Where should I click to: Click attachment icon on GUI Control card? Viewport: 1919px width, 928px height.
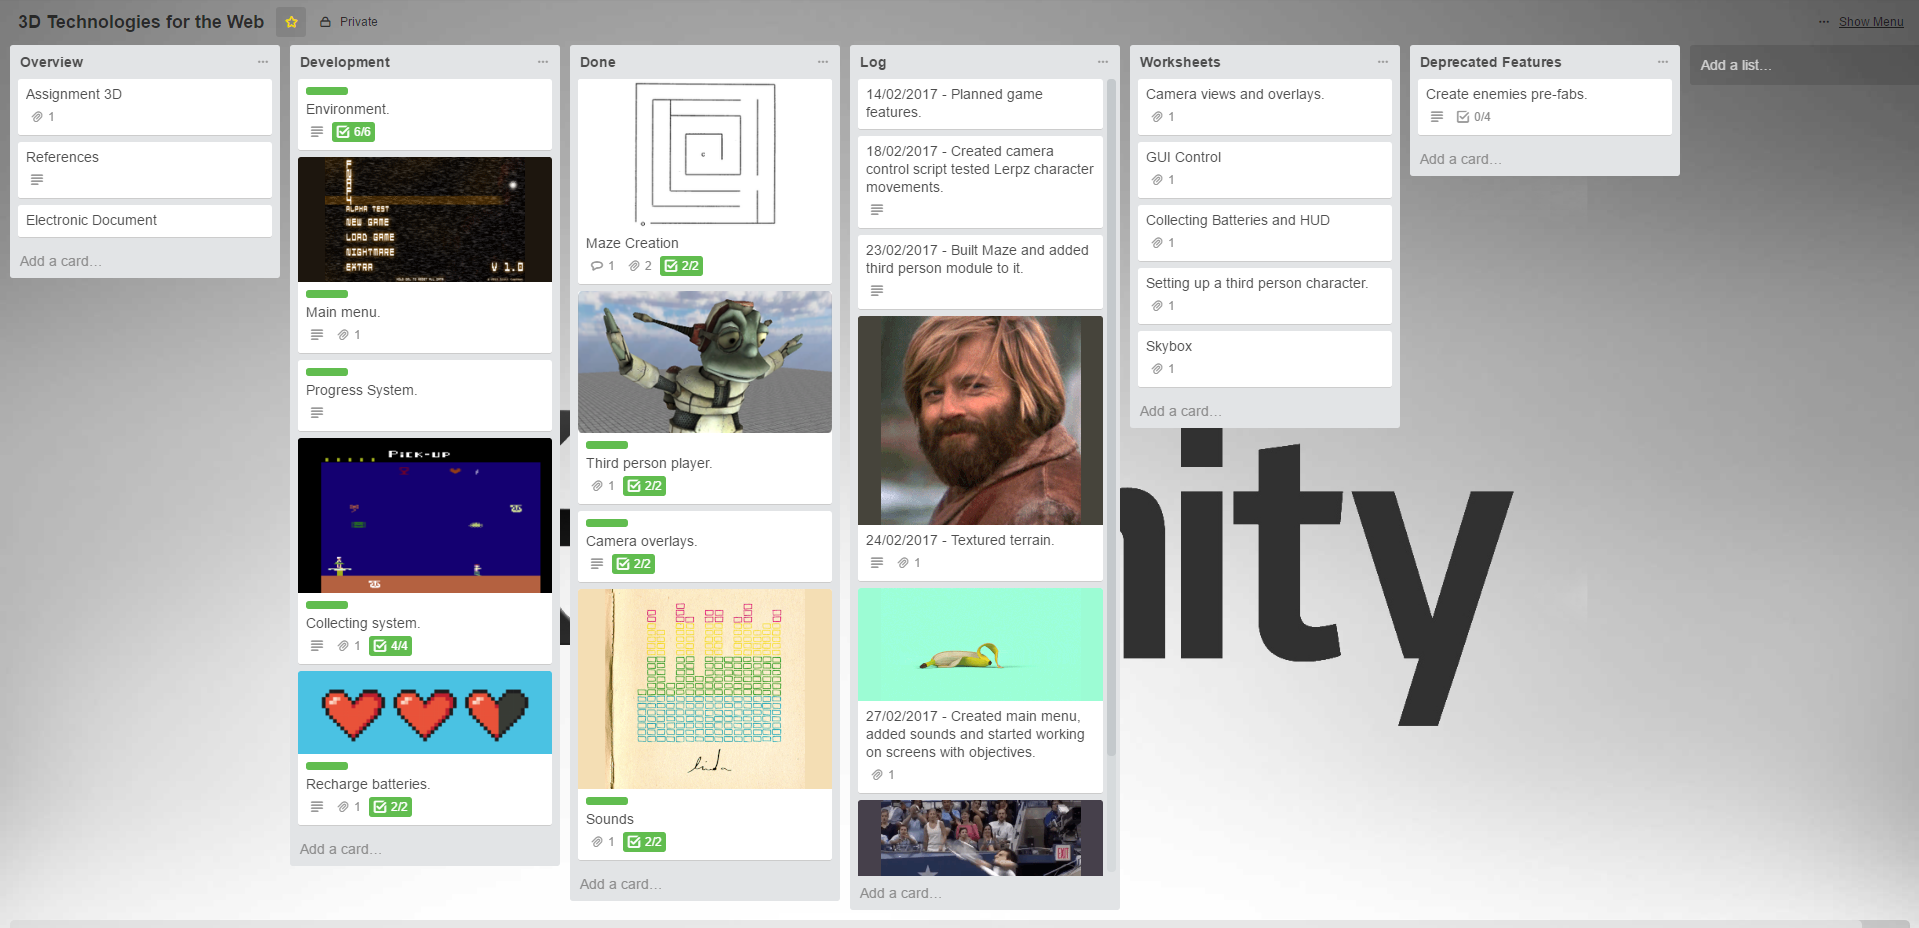pos(1157,180)
